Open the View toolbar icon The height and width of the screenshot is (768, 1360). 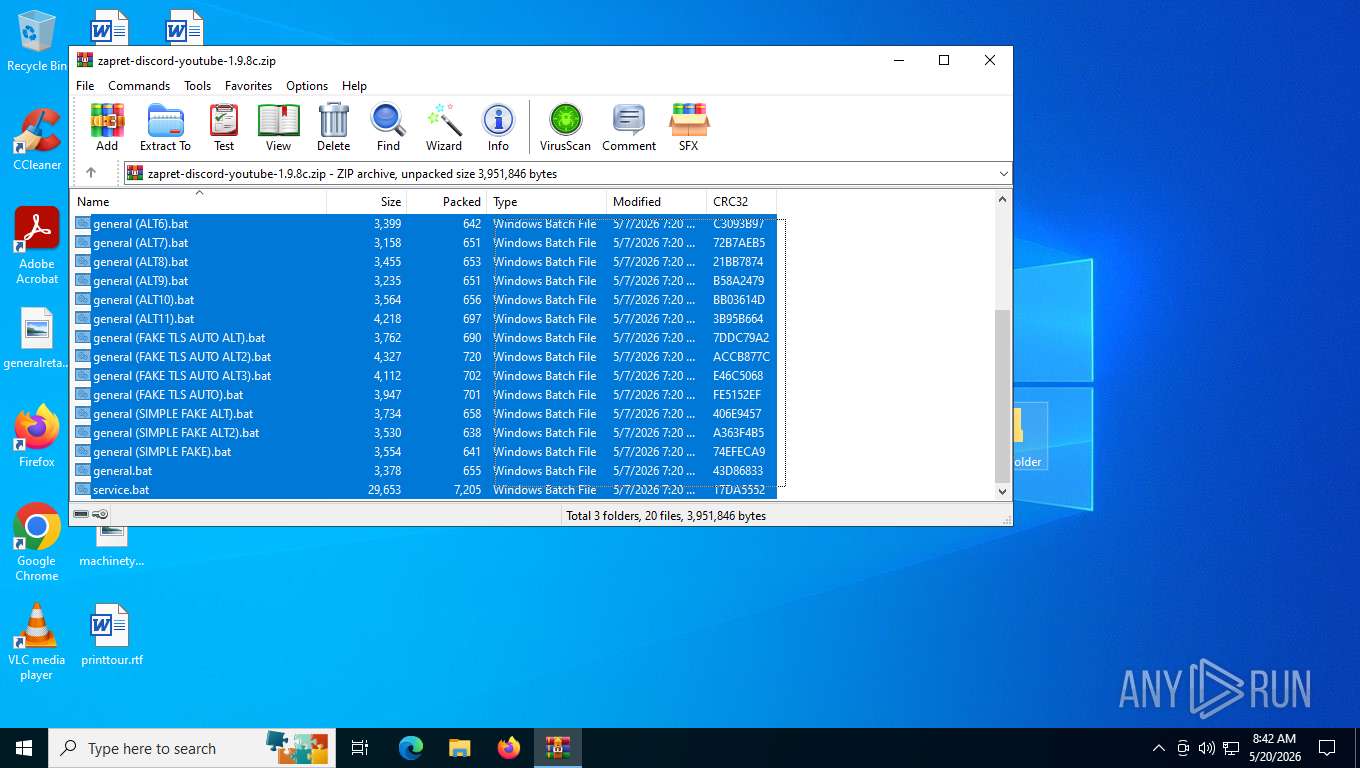click(x=278, y=127)
